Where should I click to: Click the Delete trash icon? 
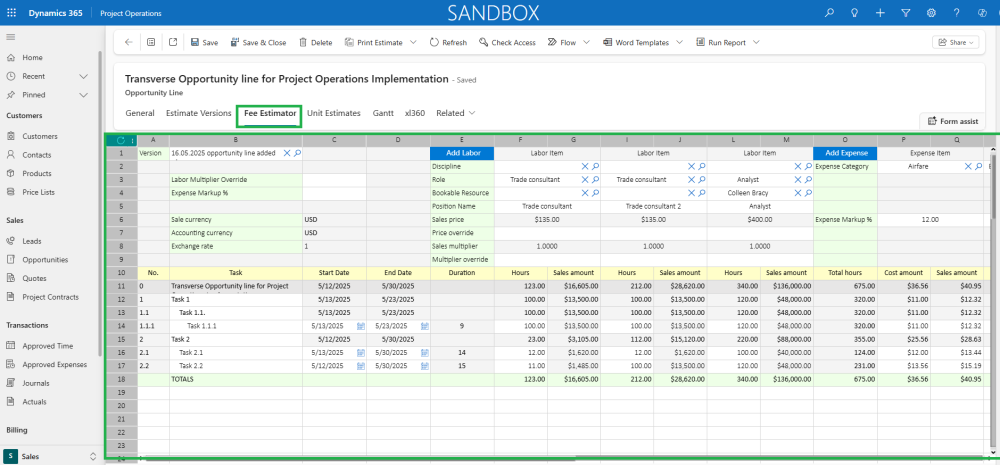303,43
